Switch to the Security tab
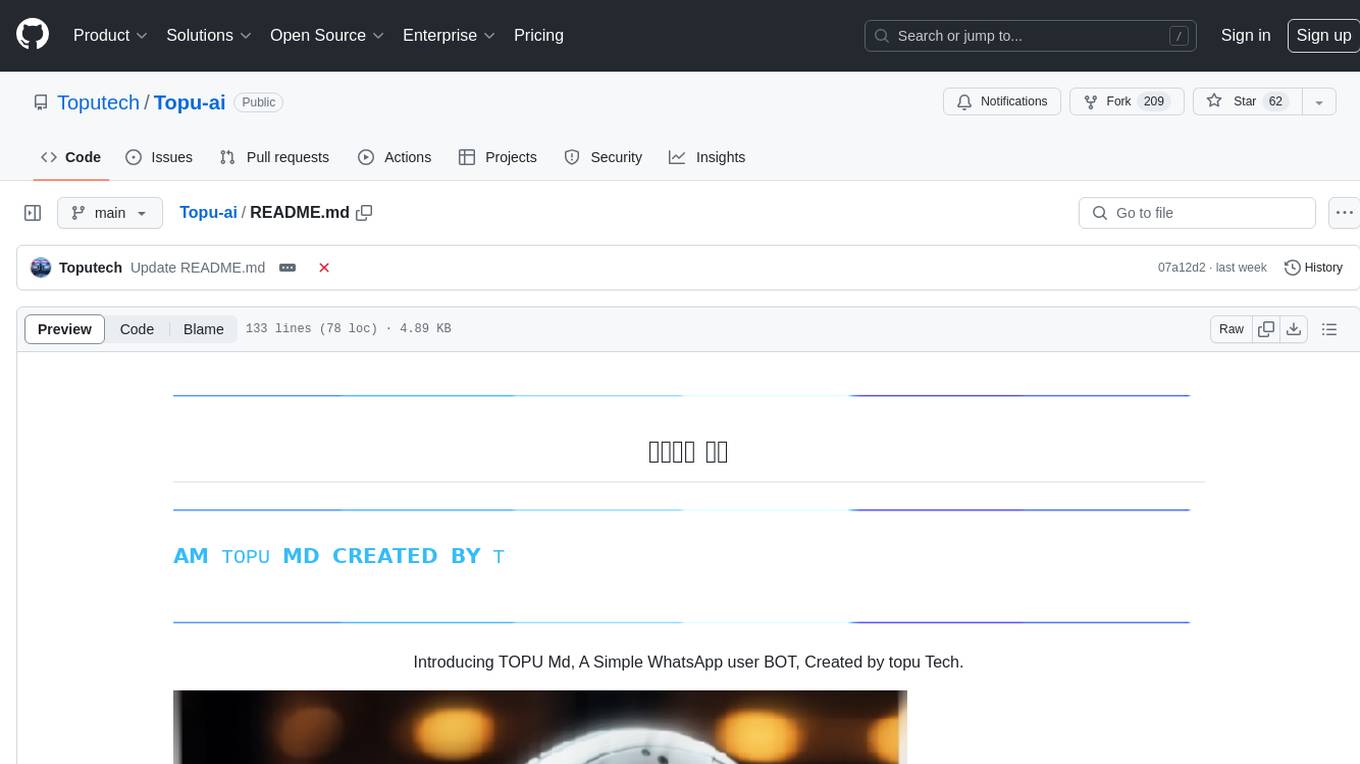Screen dimensions: 1360x764 603,157
